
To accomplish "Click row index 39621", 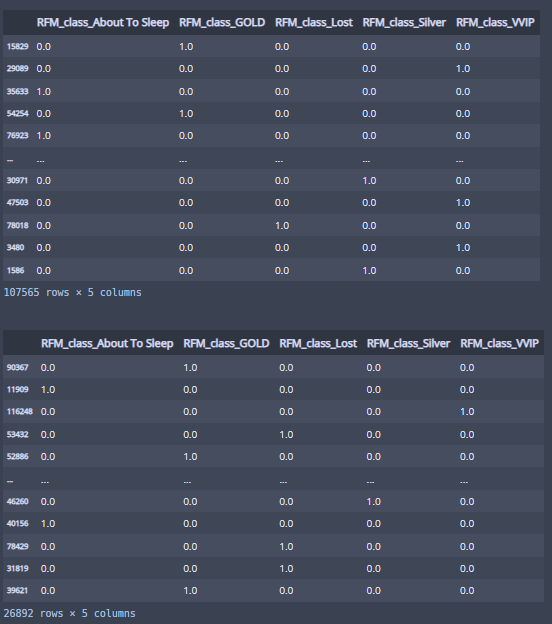I will click(x=18, y=591).
